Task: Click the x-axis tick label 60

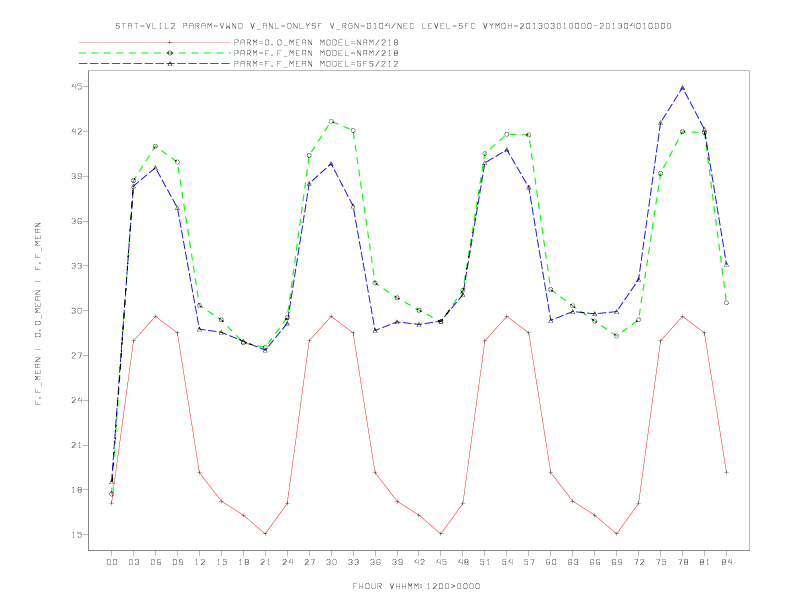Action: 551,562
